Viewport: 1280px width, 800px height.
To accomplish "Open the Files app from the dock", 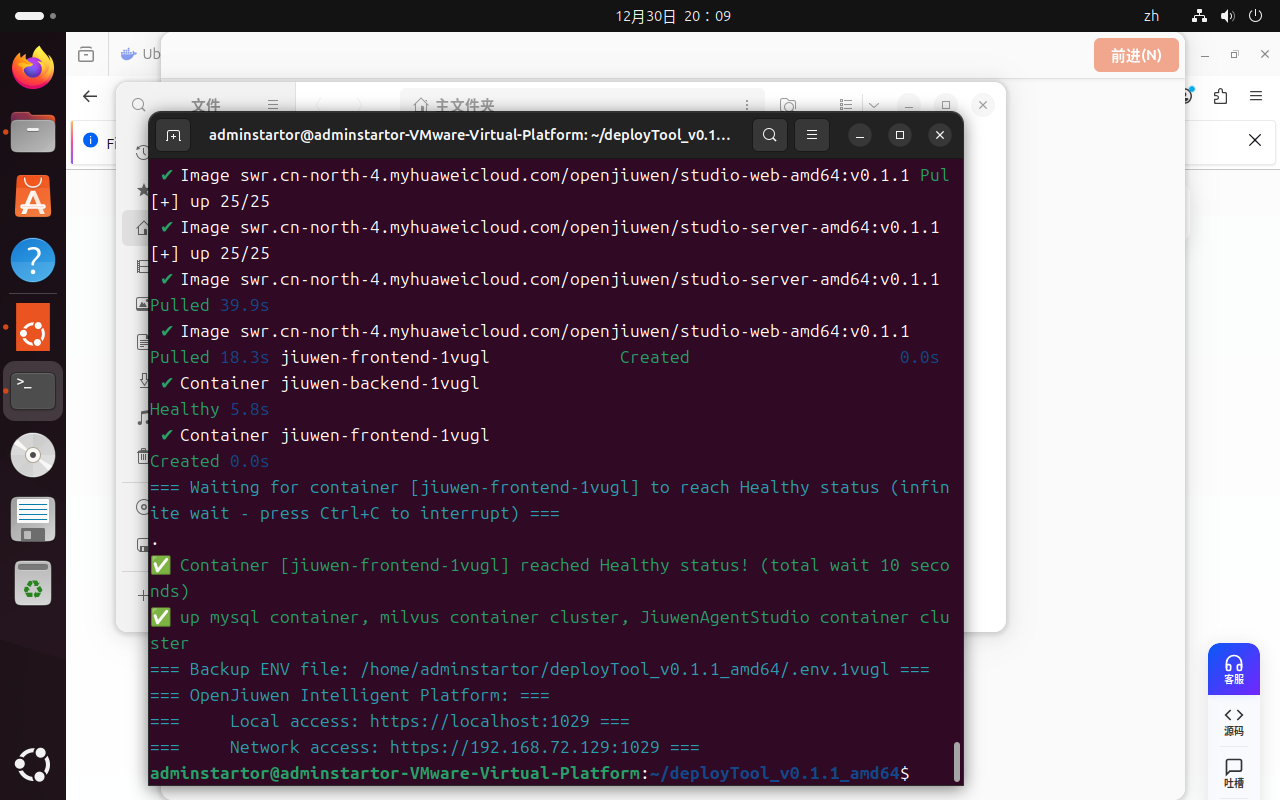I will coord(33,131).
